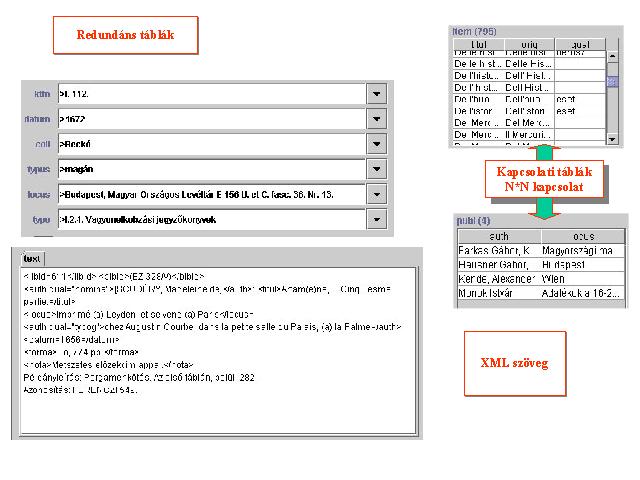This screenshot has width=640, height=480.
Task: Click the item table scrollbar thumb
Action: 612,82
